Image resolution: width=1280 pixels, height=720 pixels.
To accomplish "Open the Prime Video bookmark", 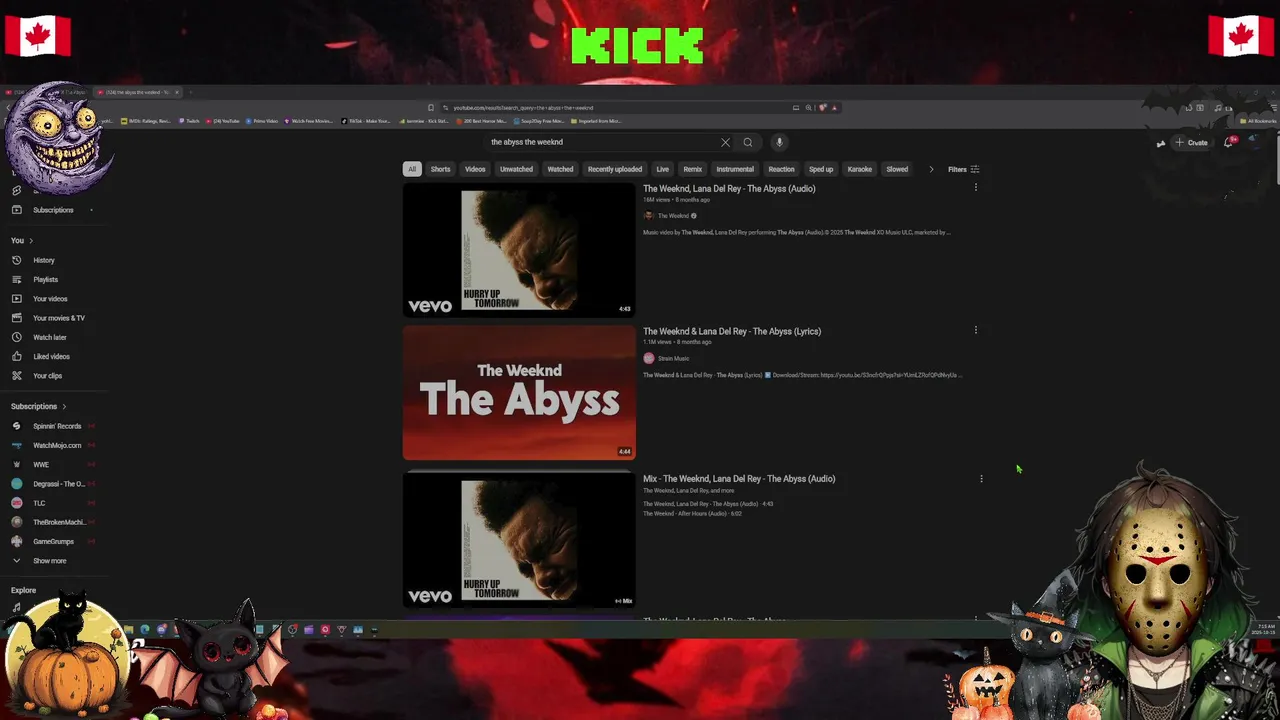I will [262, 121].
